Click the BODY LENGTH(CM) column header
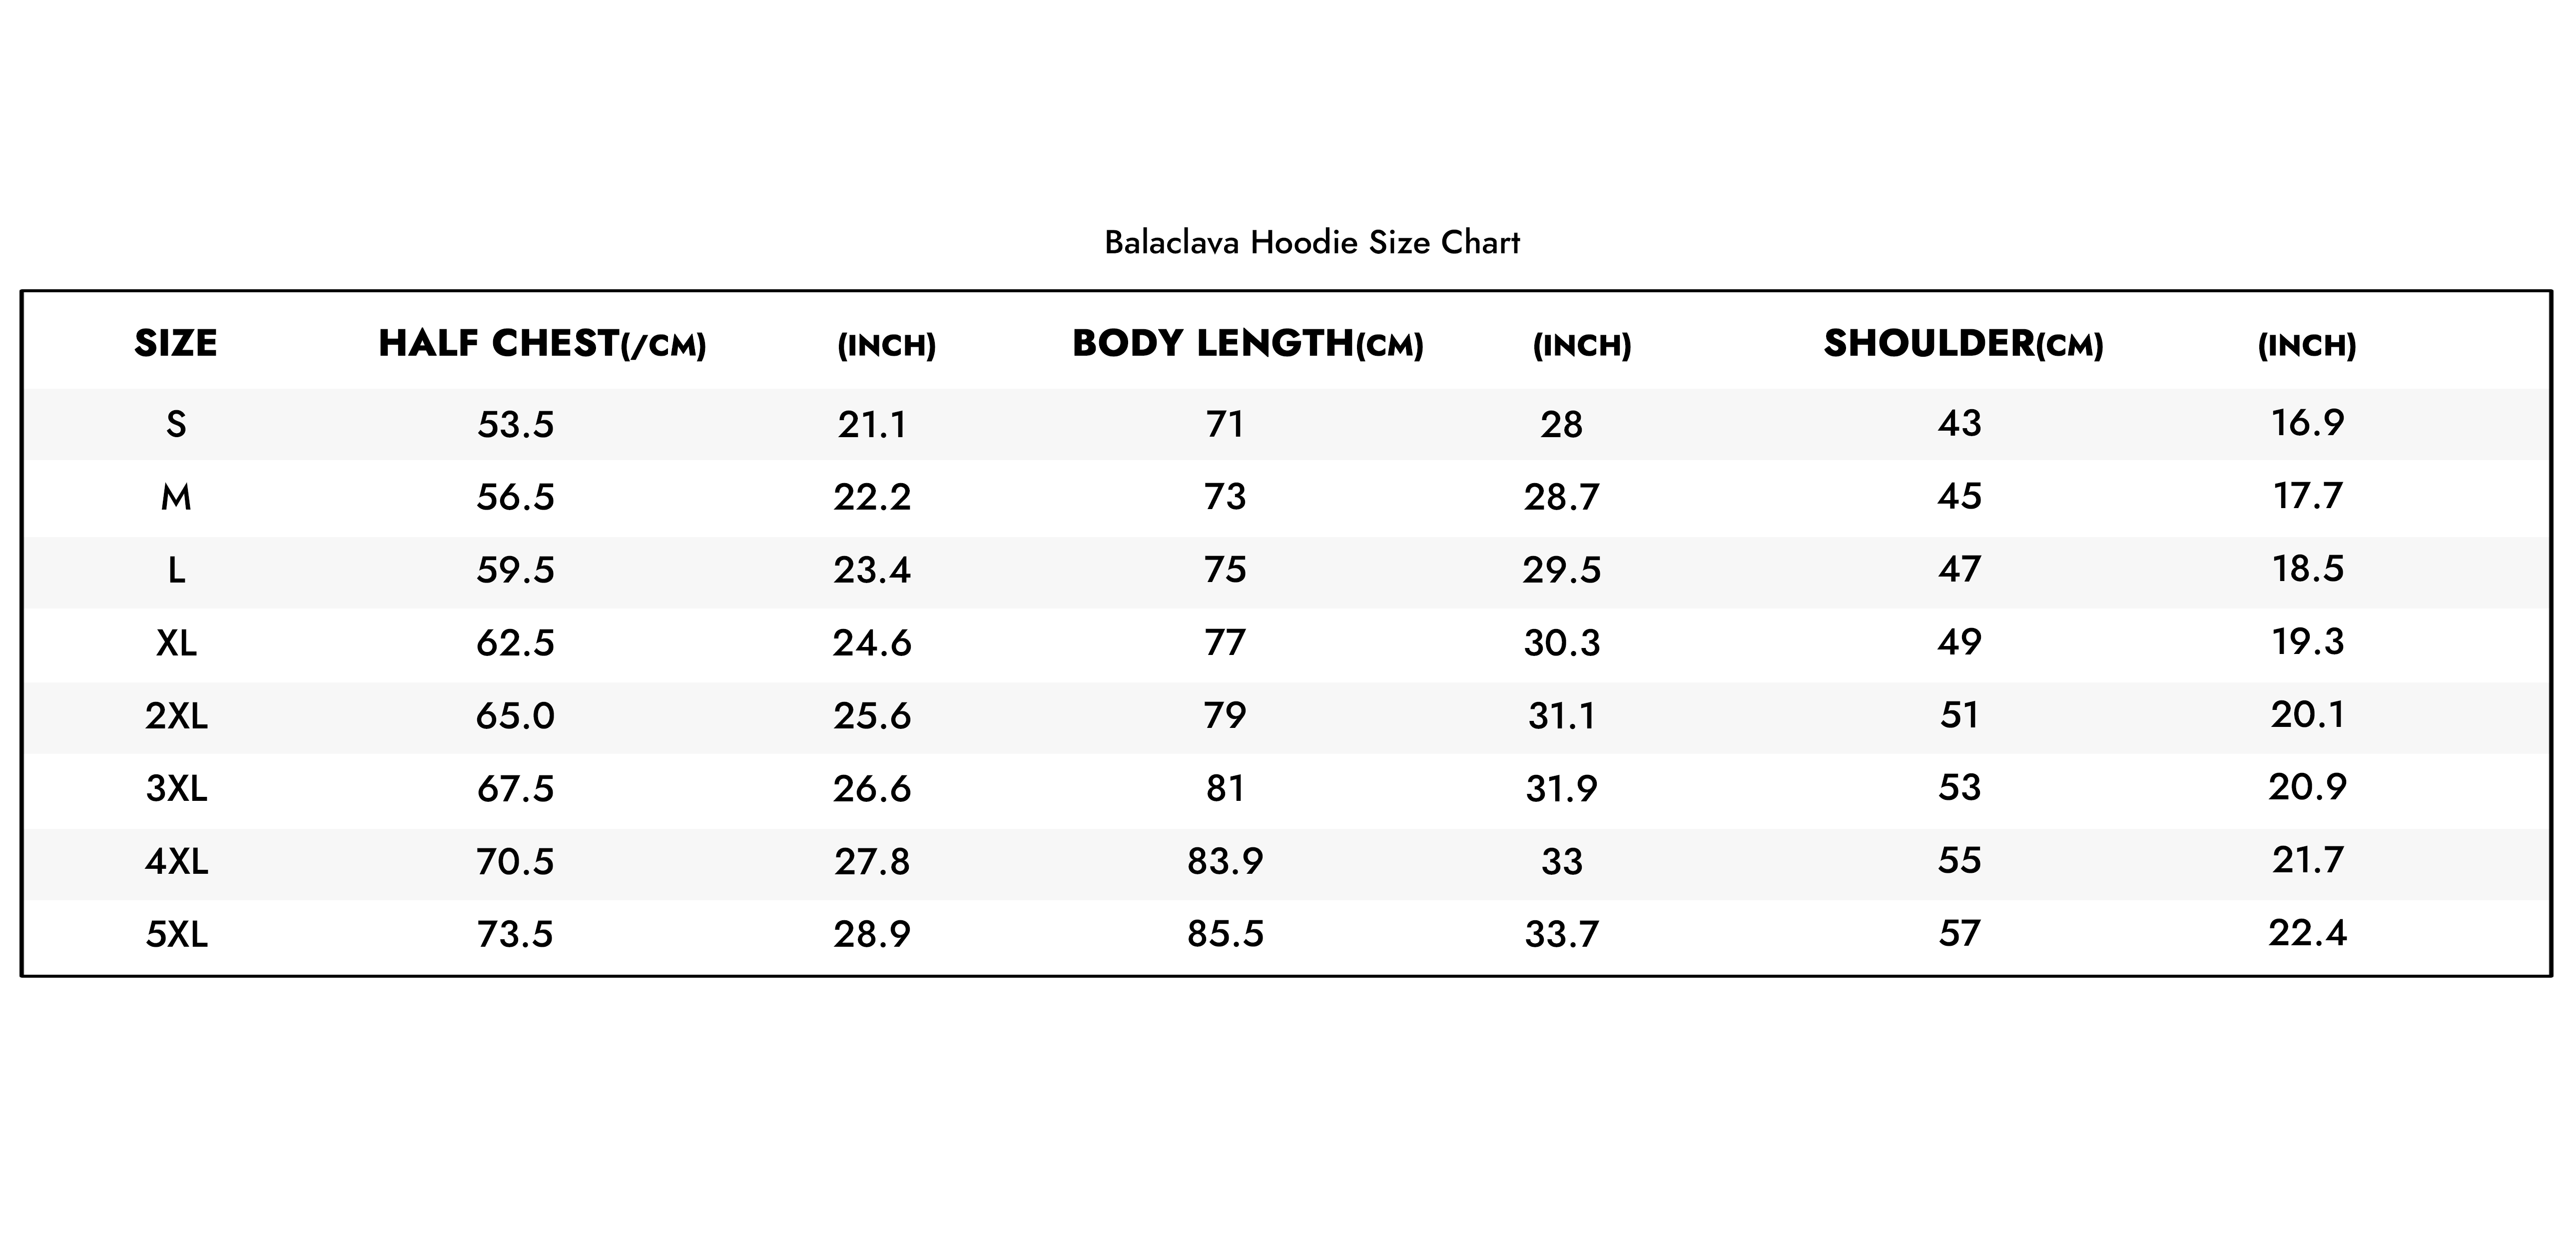 (1248, 344)
